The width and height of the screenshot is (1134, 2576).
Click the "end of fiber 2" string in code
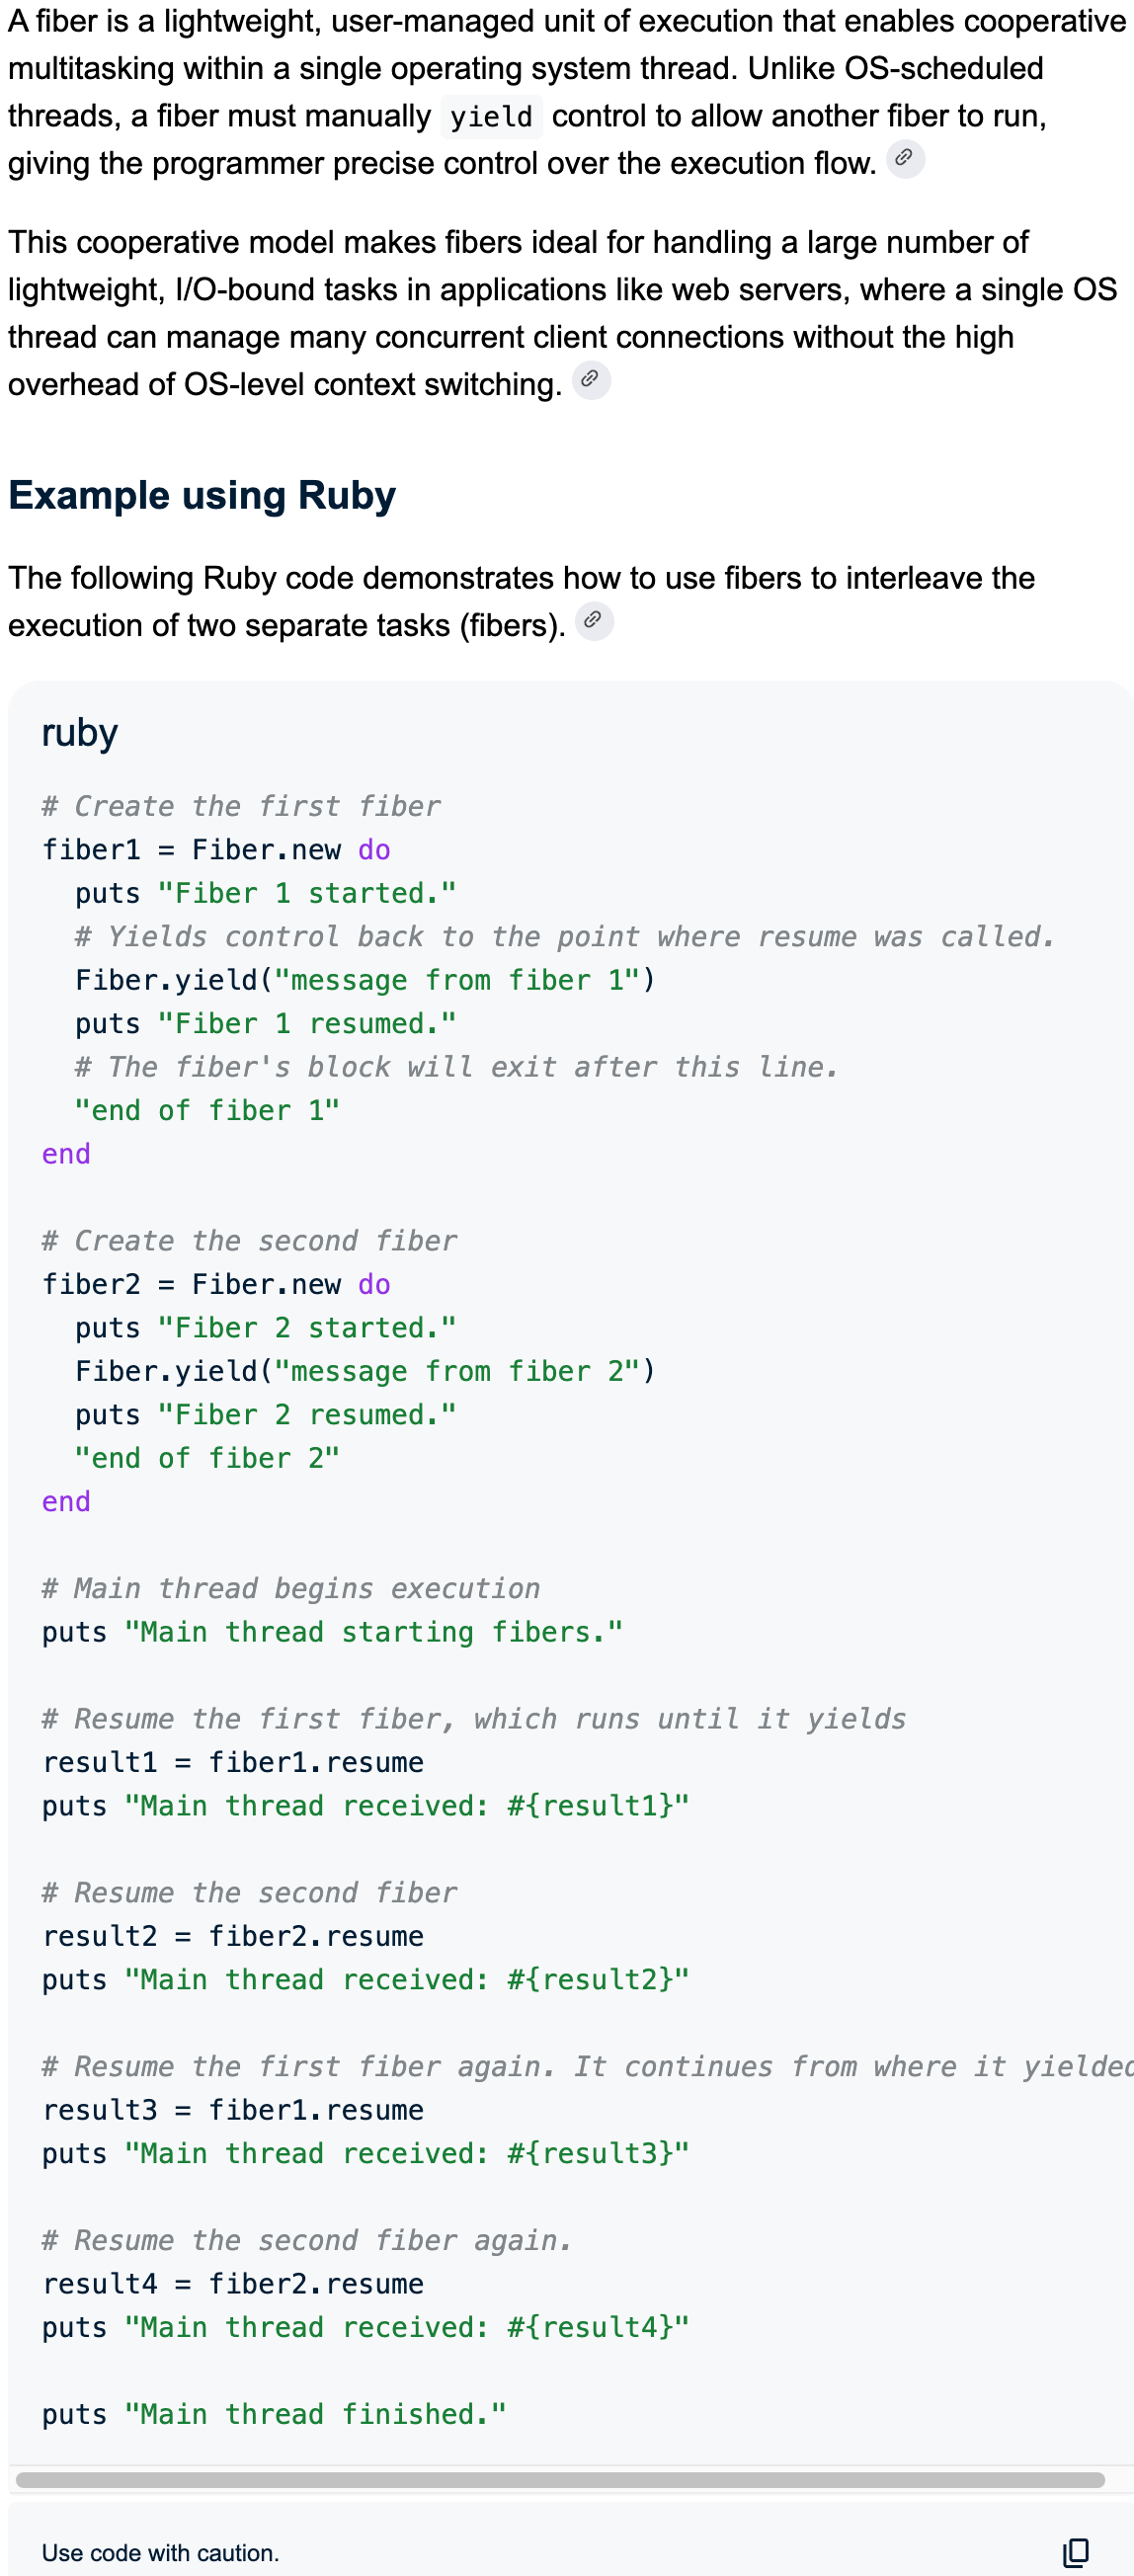[x=207, y=1458]
